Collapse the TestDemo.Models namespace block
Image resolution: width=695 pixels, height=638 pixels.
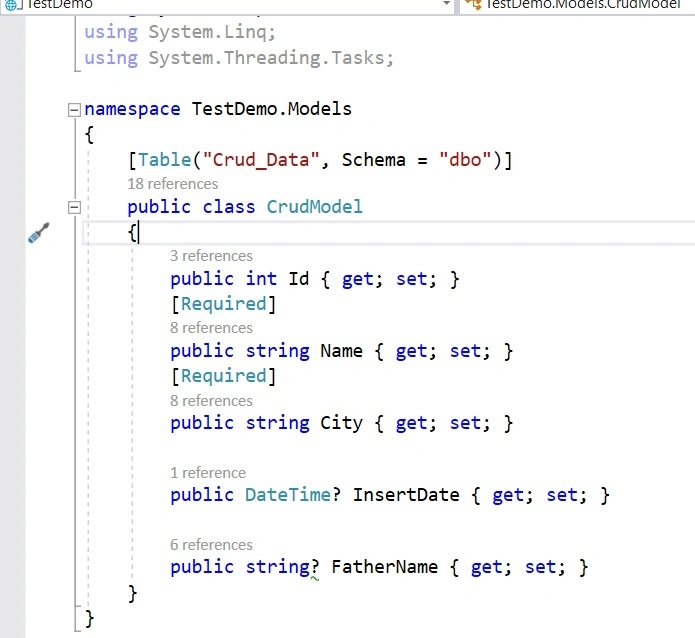coord(74,110)
